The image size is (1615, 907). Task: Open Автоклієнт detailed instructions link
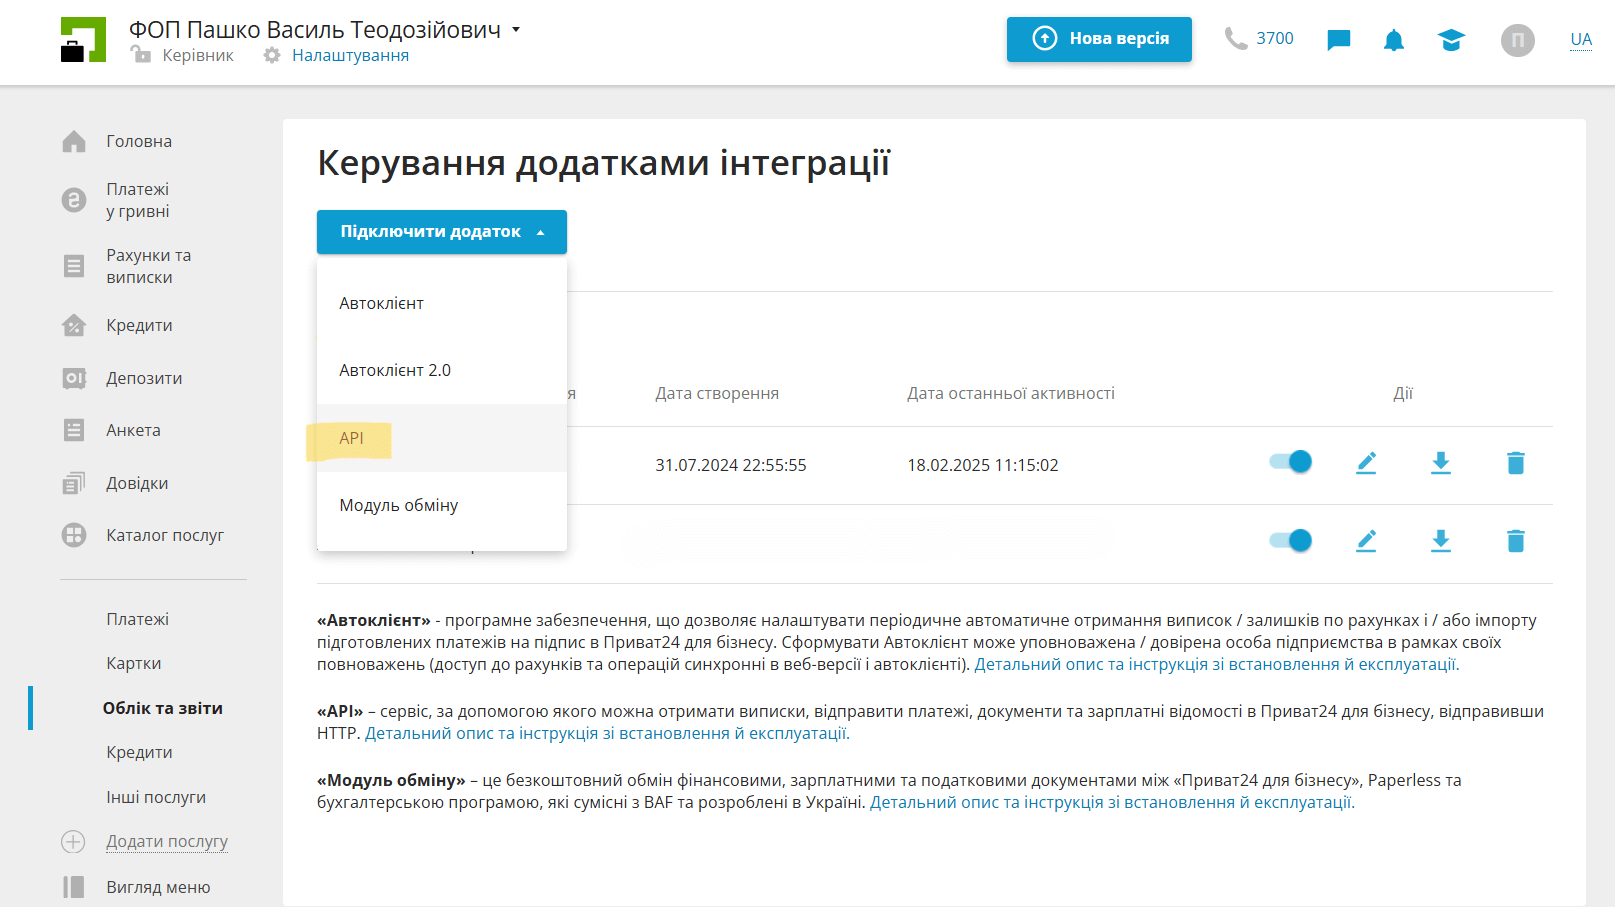1217,664
